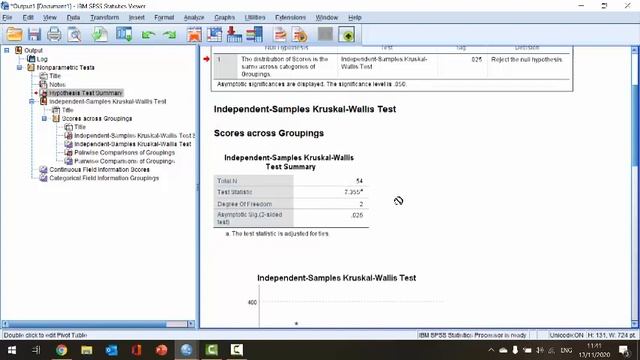The width and height of the screenshot is (640, 360).
Task: Click the Total N value 54
Action: (359, 181)
